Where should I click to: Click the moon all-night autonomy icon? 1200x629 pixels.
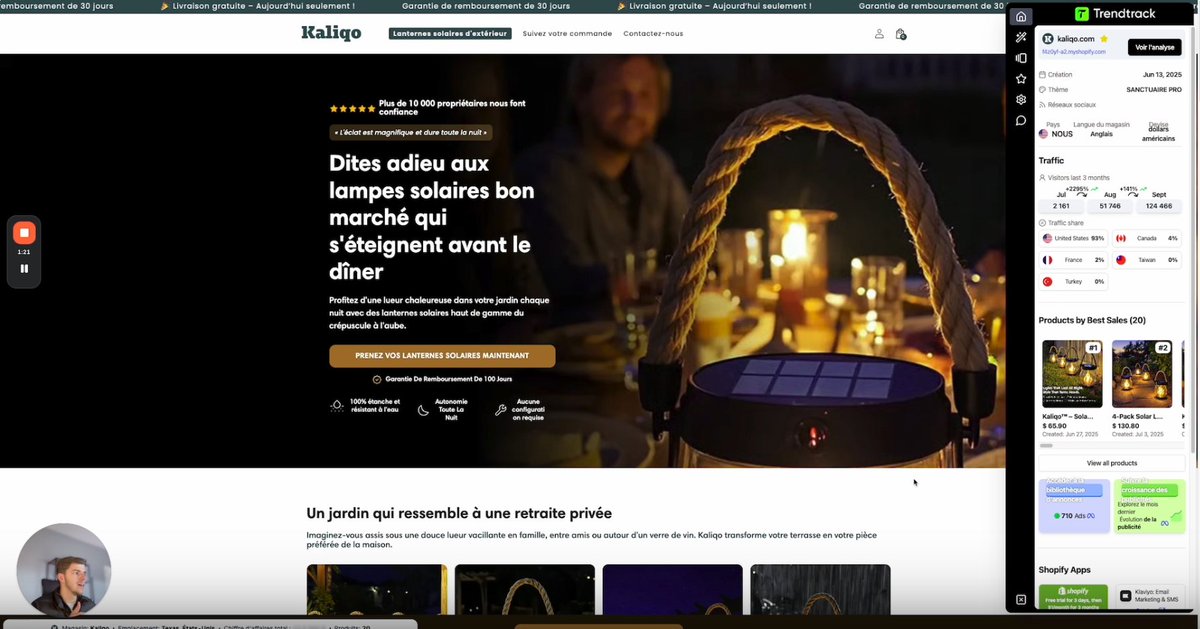[423, 409]
